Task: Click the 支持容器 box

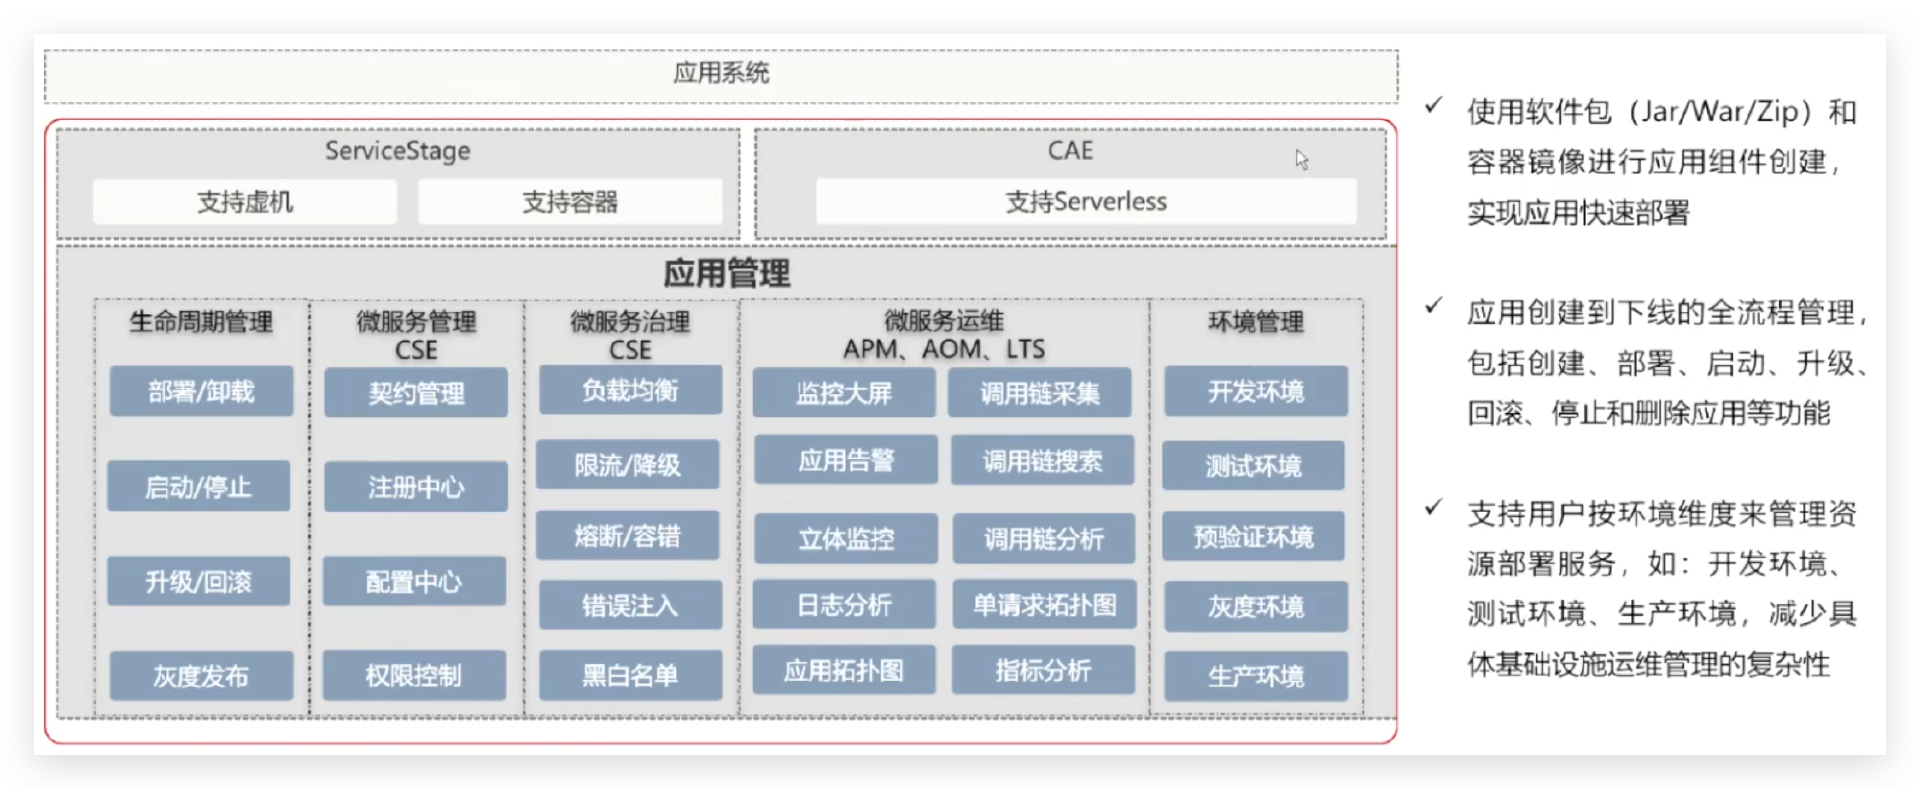Action: pyautogui.click(x=570, y=202)
